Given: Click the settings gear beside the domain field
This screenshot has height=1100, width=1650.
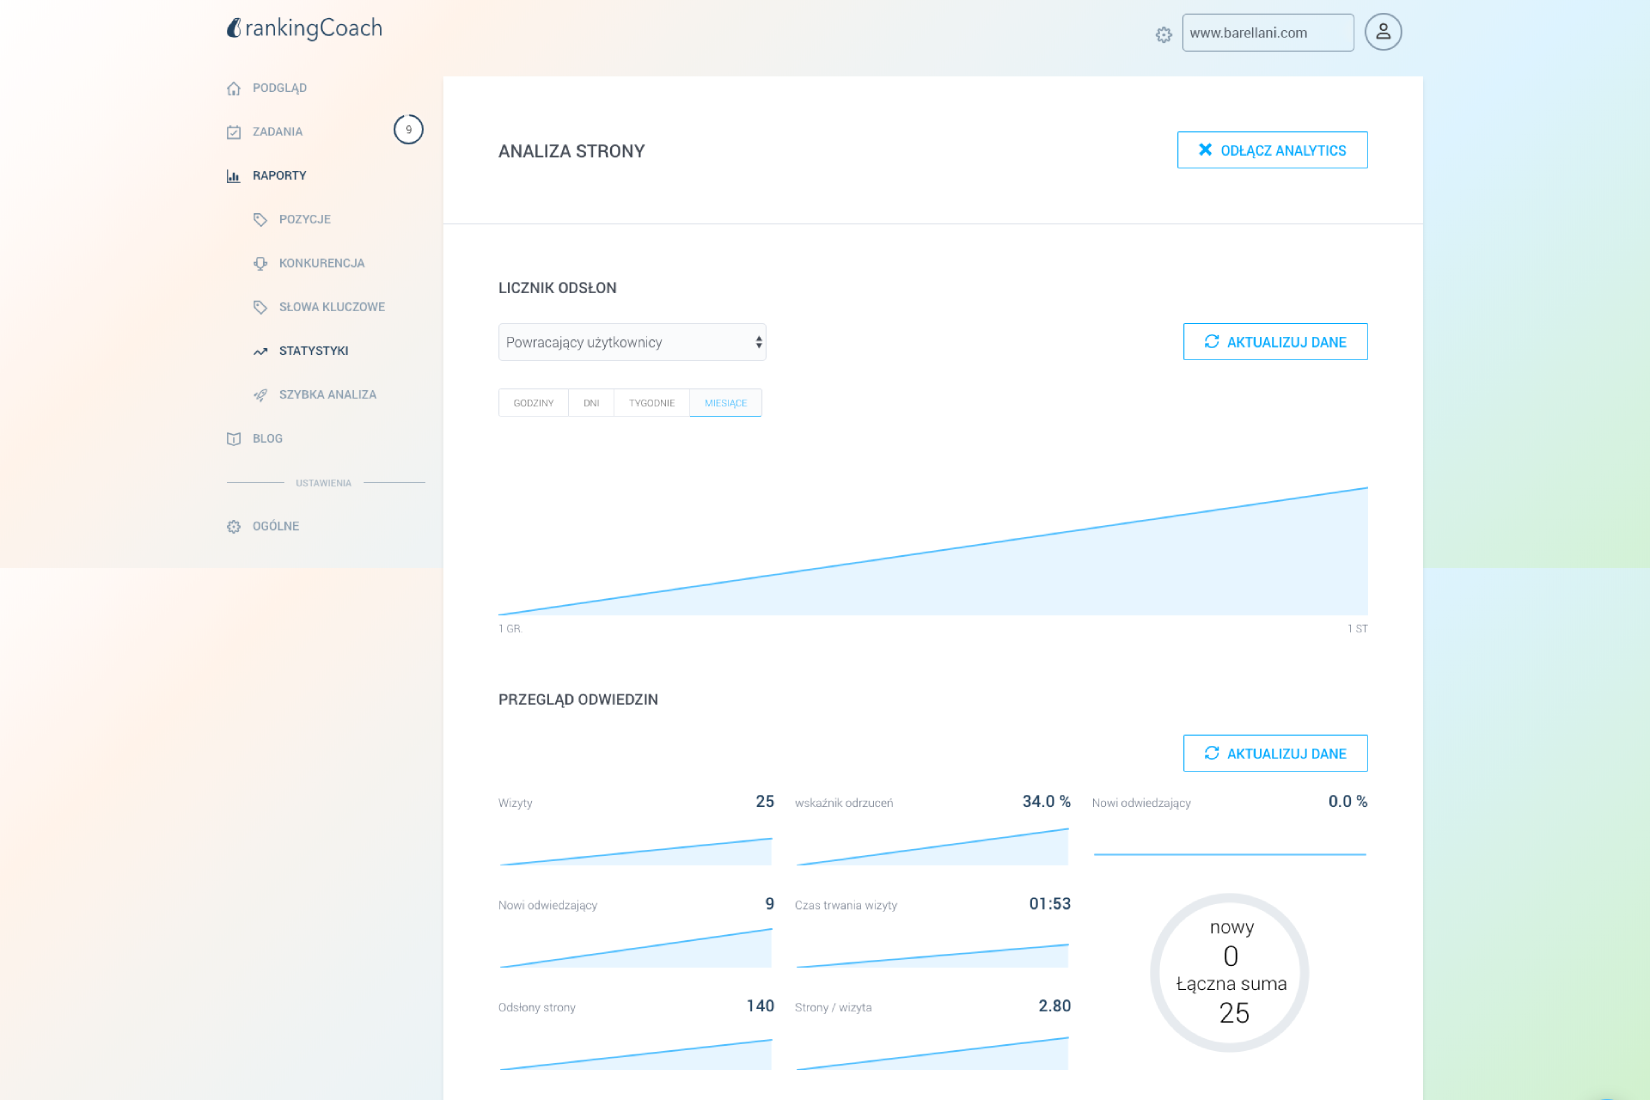Looking at the screenshot, I should pos(1163,35).
